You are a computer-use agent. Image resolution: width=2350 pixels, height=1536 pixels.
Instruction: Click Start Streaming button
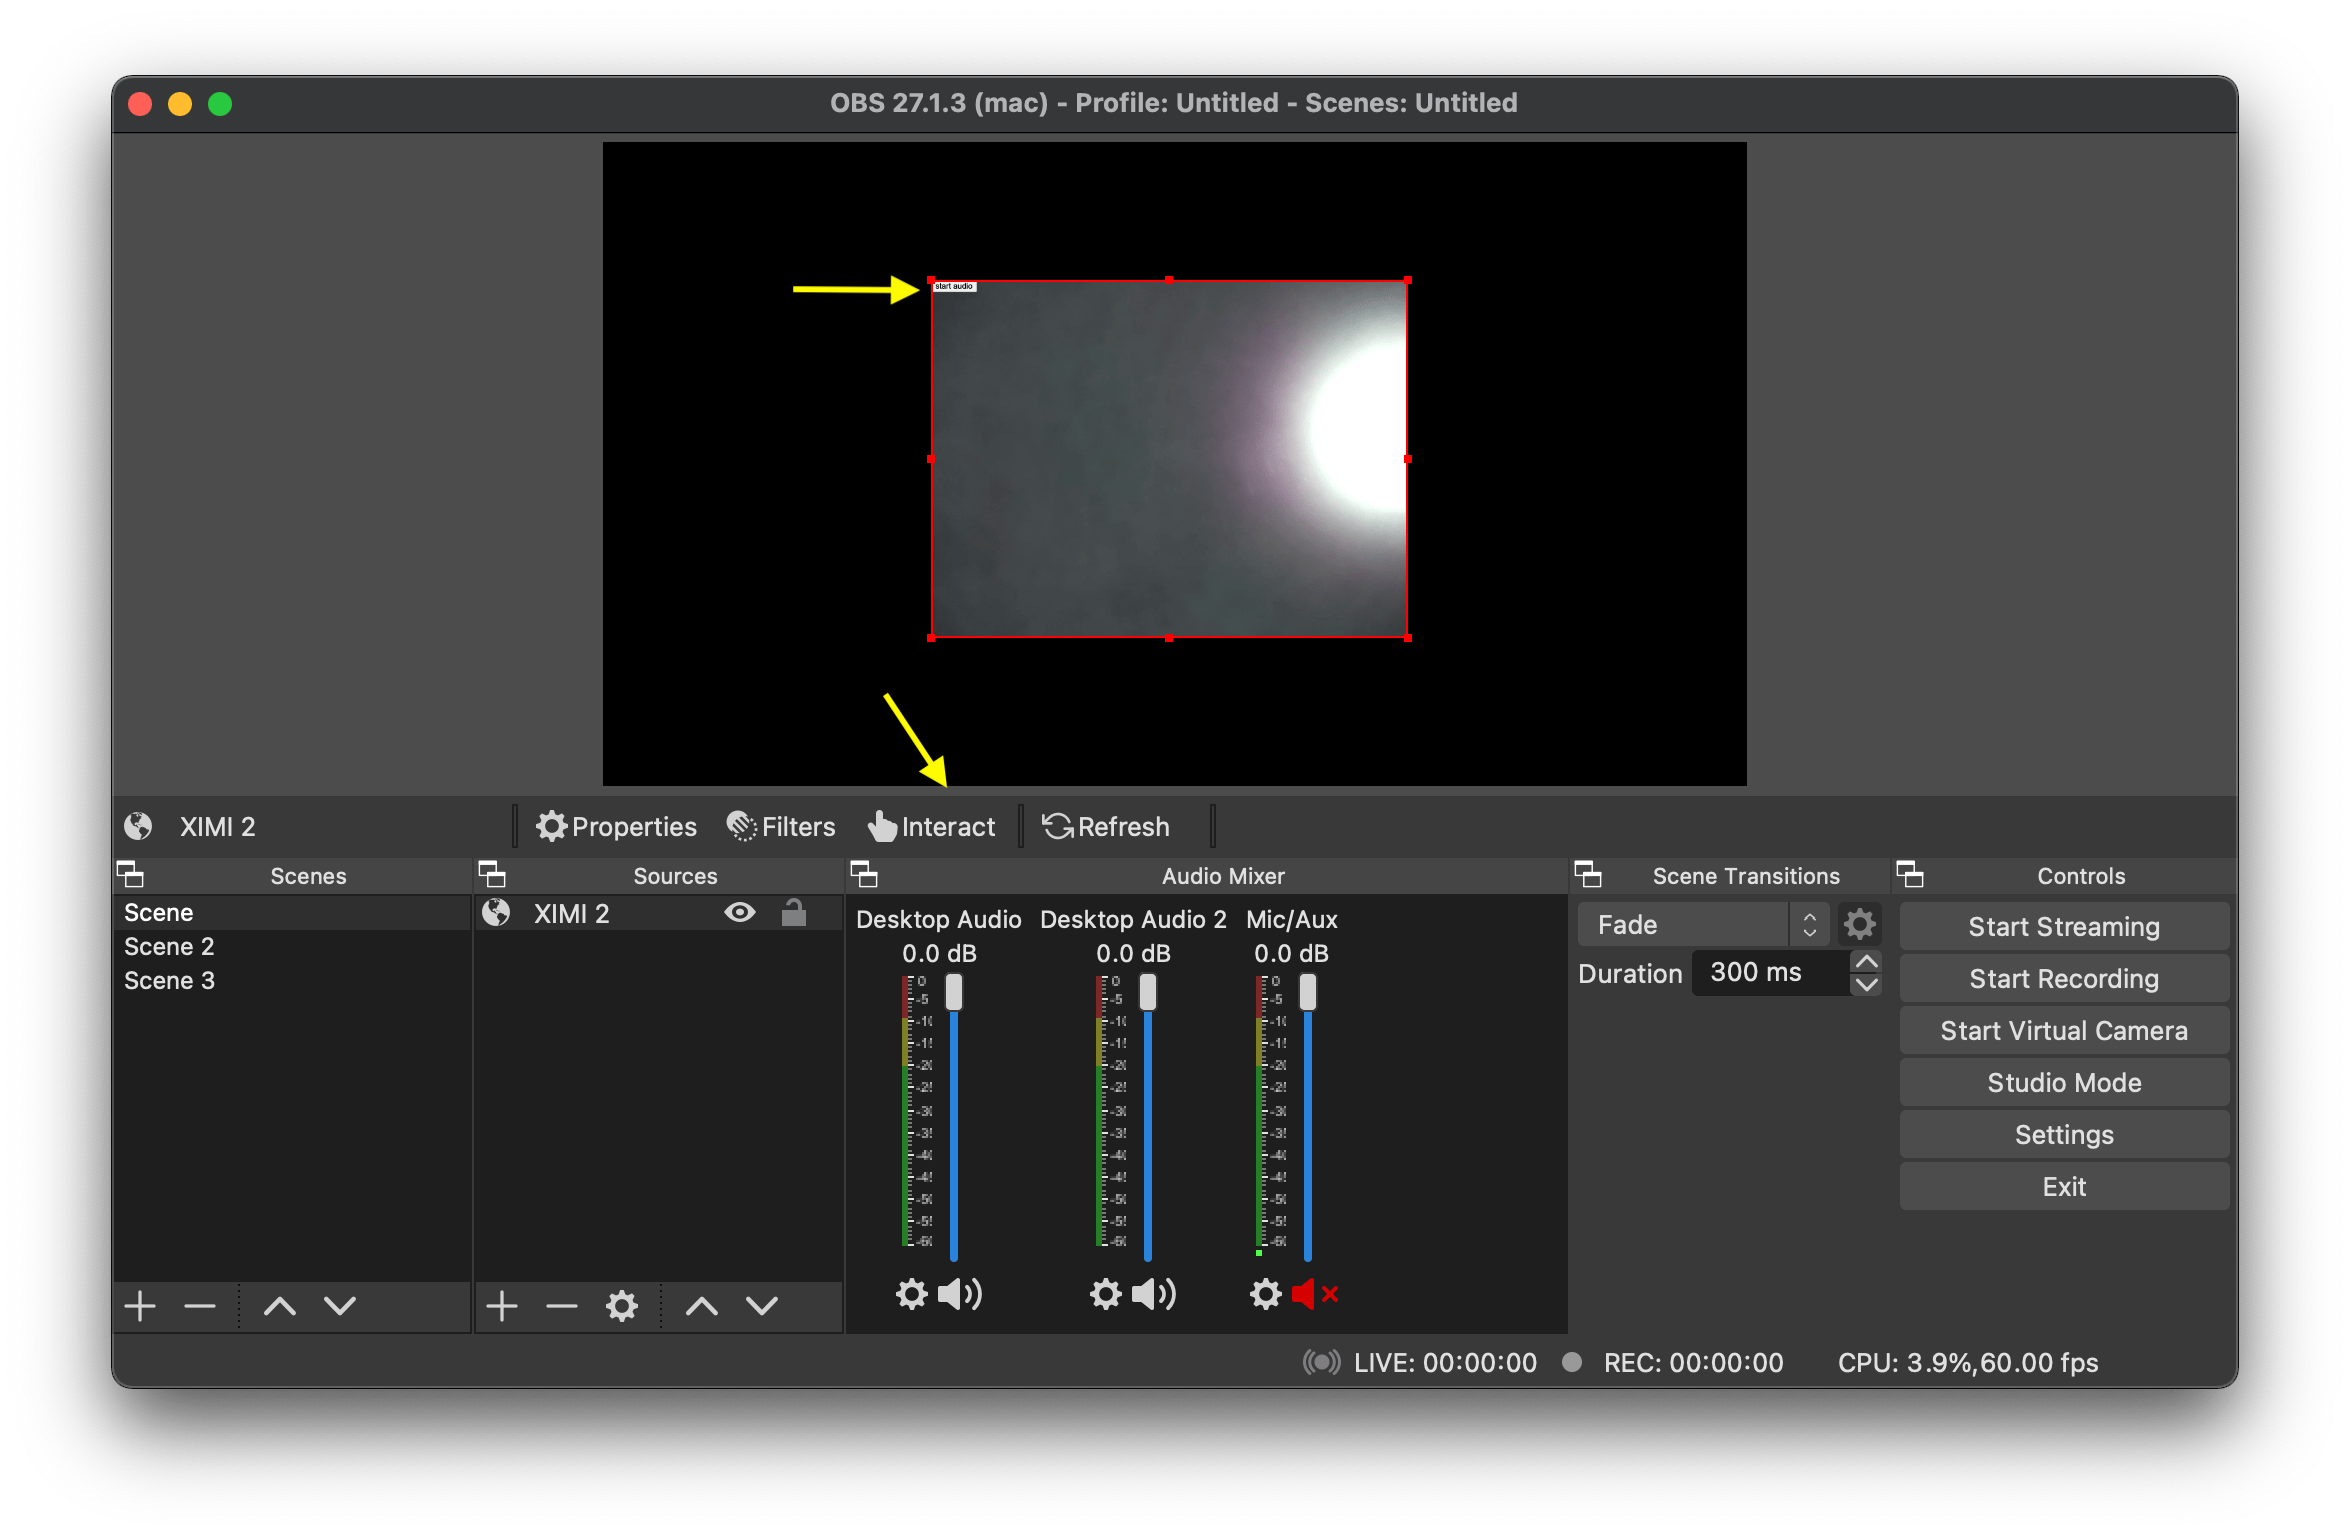point(2064,927)
